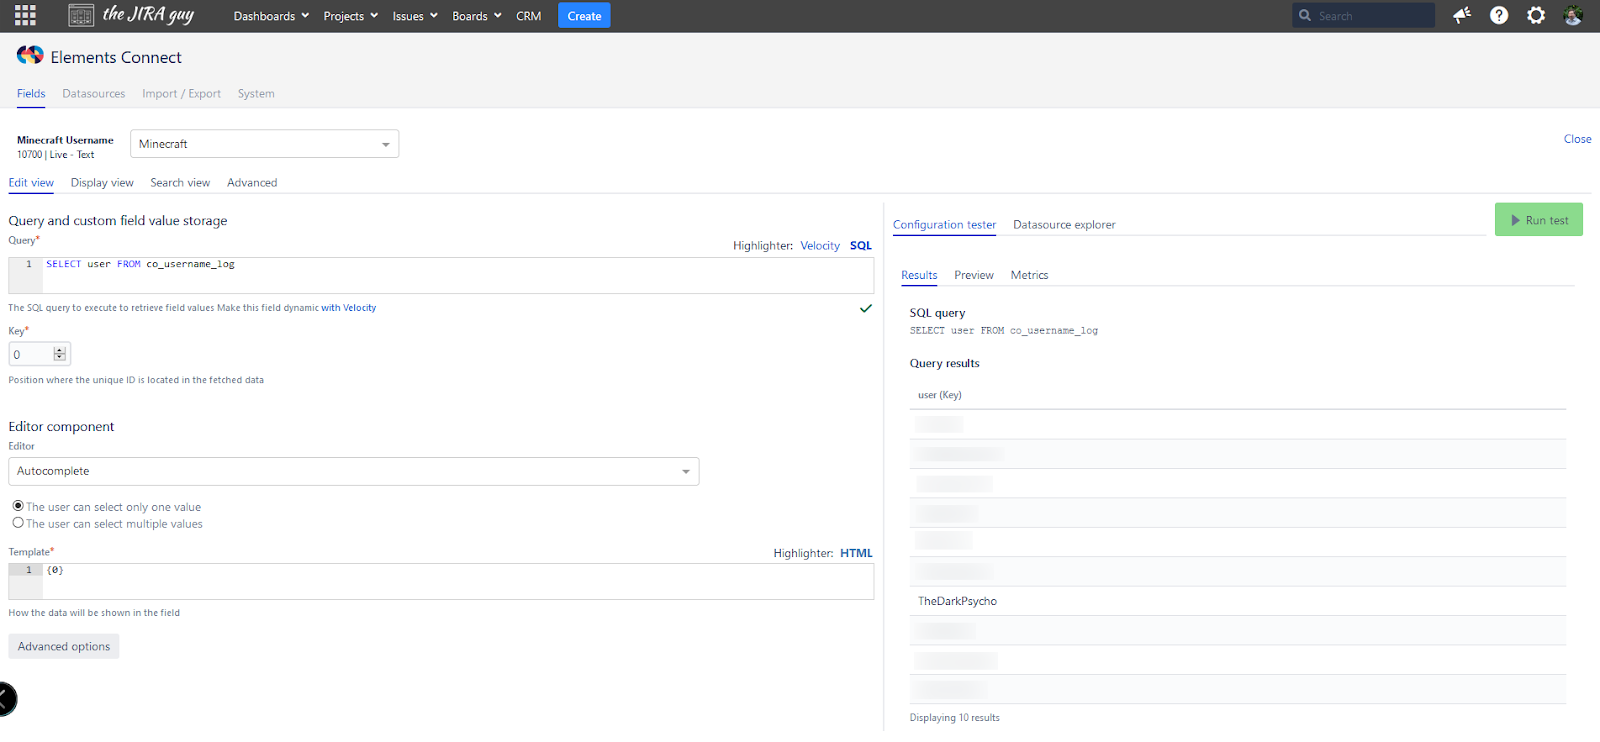Image resolution: width=1600 pixels, height=742 pixels.
Task: Click the 'Minecraft Username' field name
Action: click(x=65, y=140)
